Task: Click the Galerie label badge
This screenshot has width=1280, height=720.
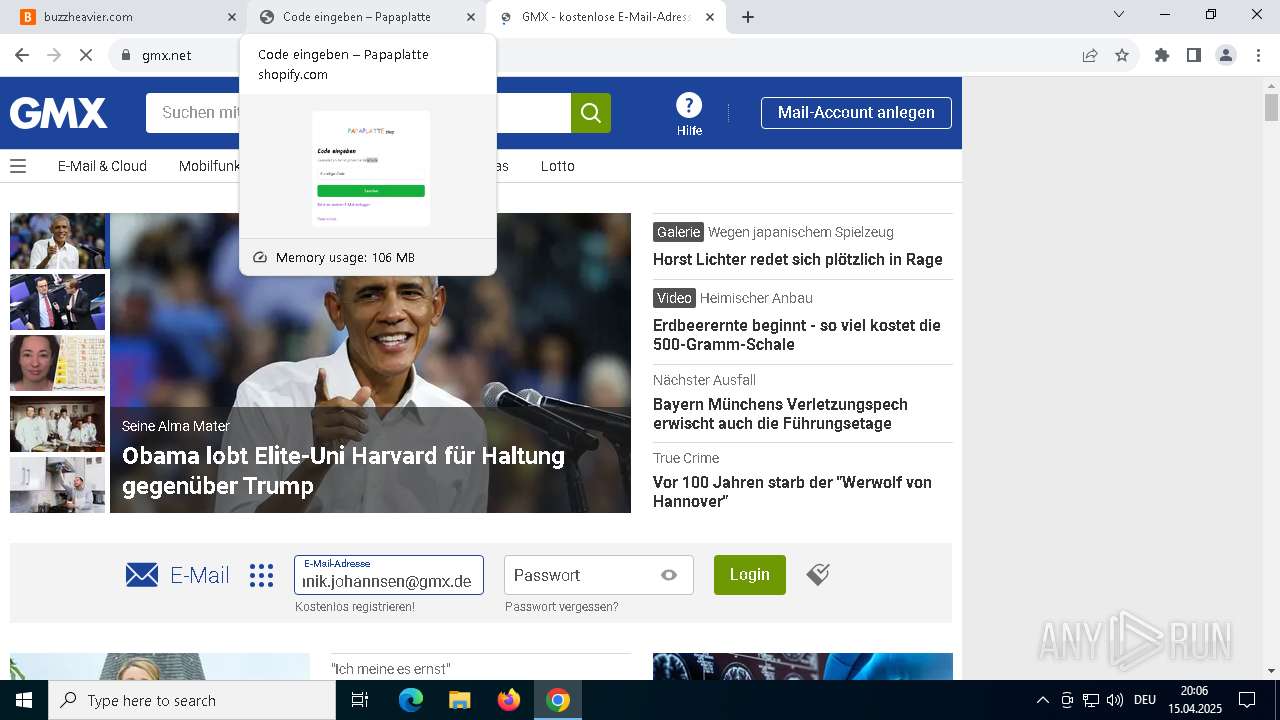Action: tap(678, 232)
